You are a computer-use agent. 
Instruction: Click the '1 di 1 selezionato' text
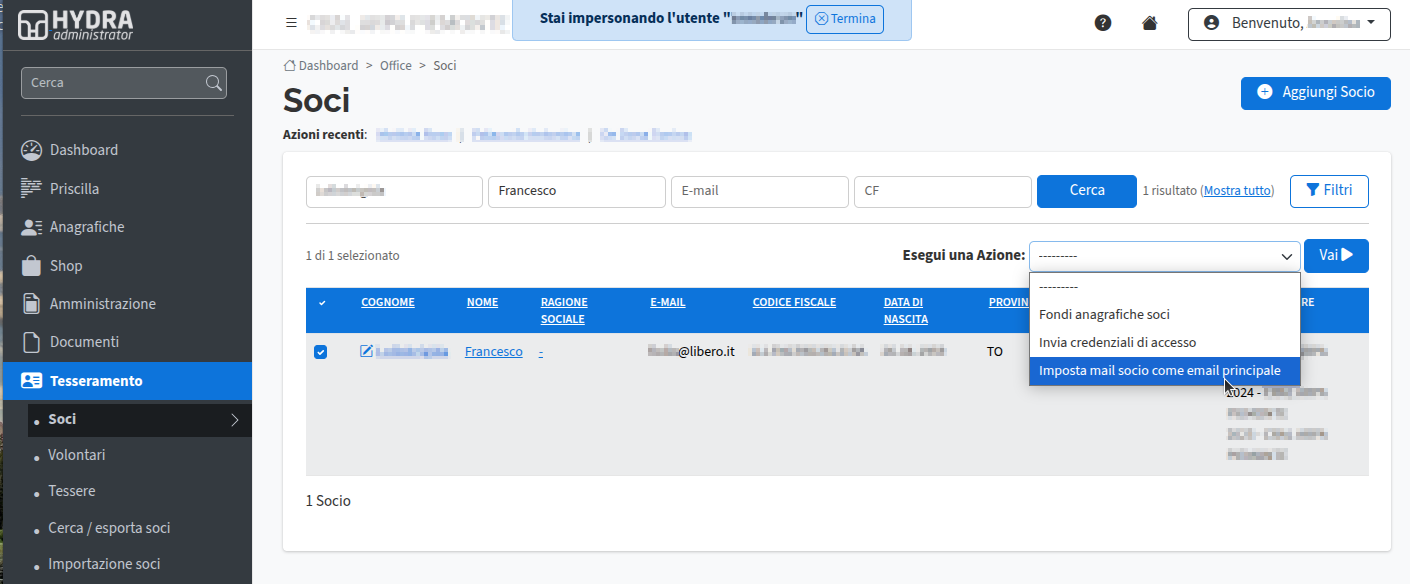point(352,256)
